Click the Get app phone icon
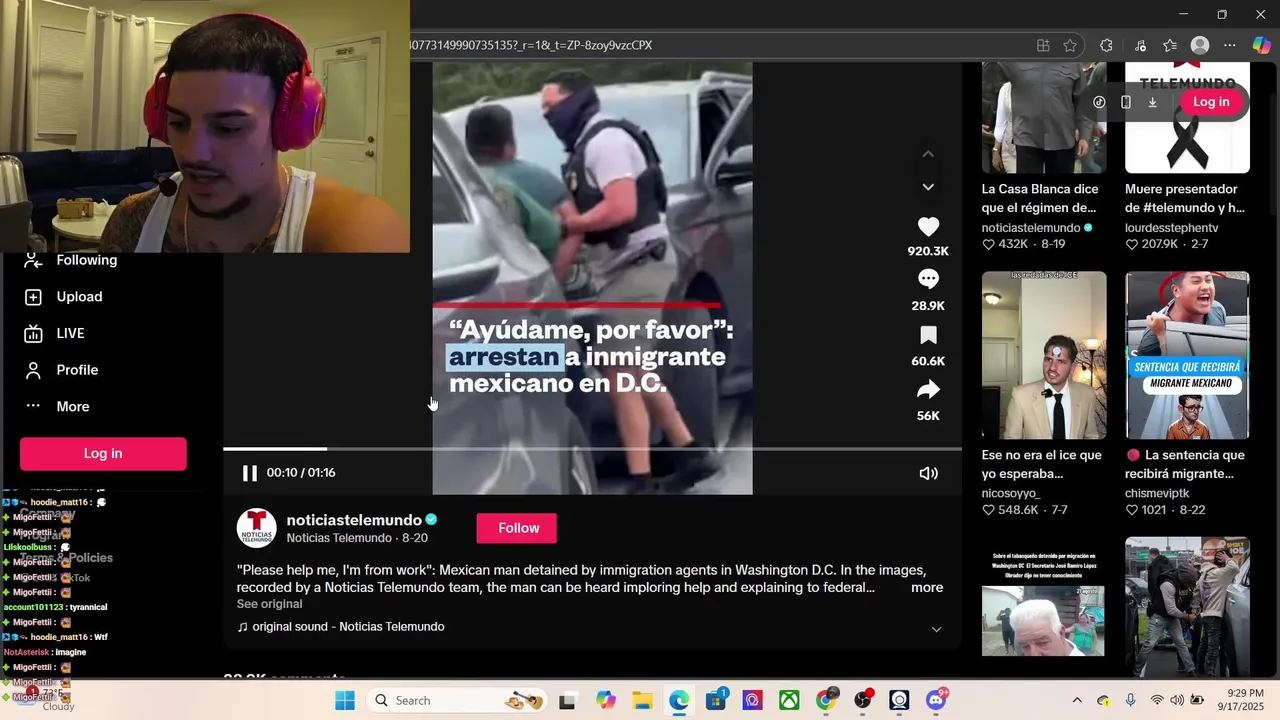Image resolution: width=1280 pixels, height=720 pixels. pyautogui.click(x=1126, y=102)
